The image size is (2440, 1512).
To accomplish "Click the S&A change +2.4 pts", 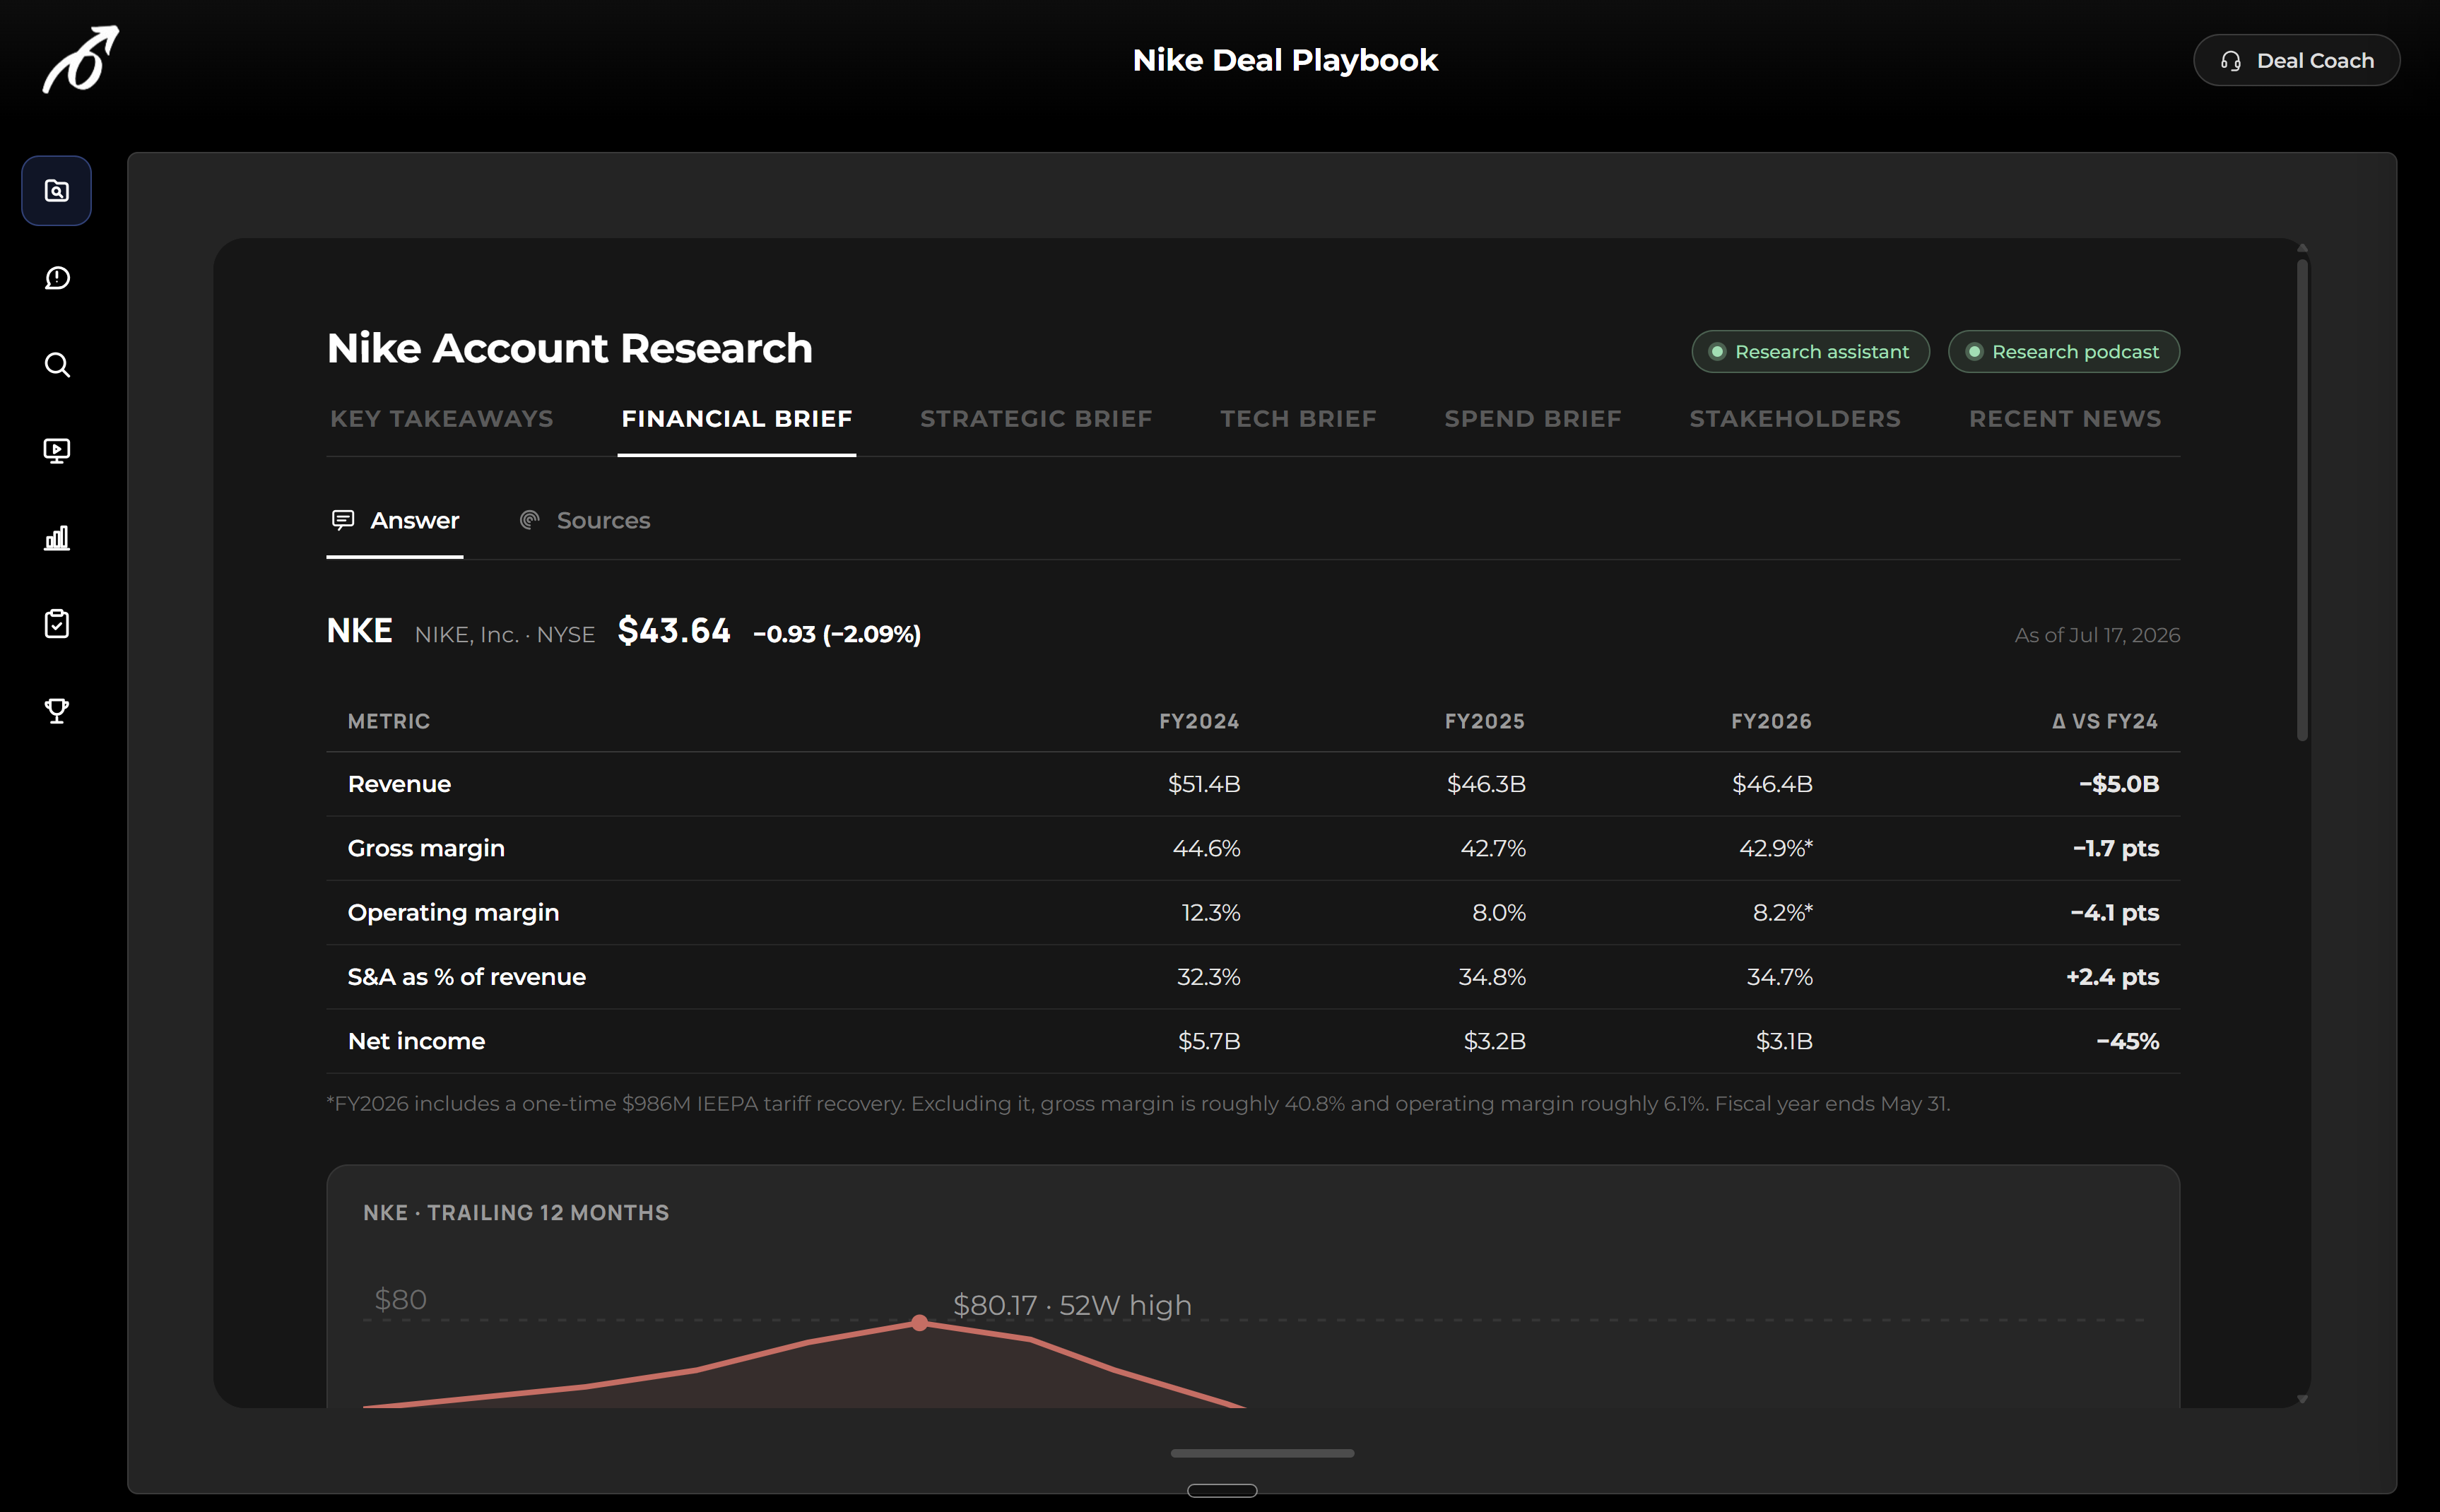I will click(2113, 977).
